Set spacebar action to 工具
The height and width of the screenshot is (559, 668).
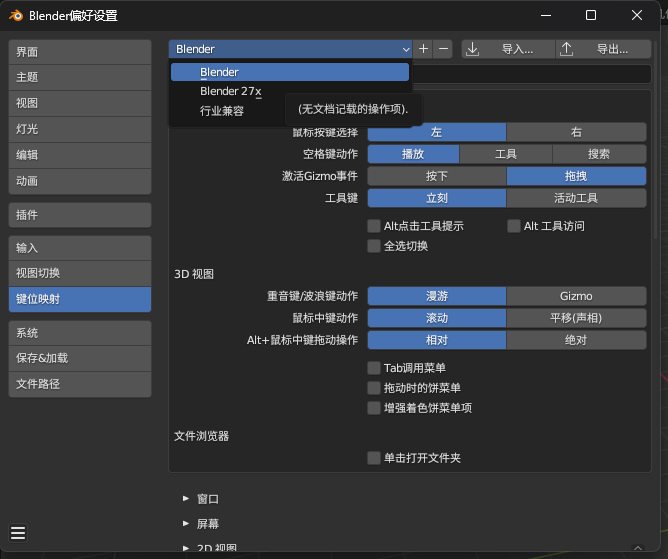[506, 154]
